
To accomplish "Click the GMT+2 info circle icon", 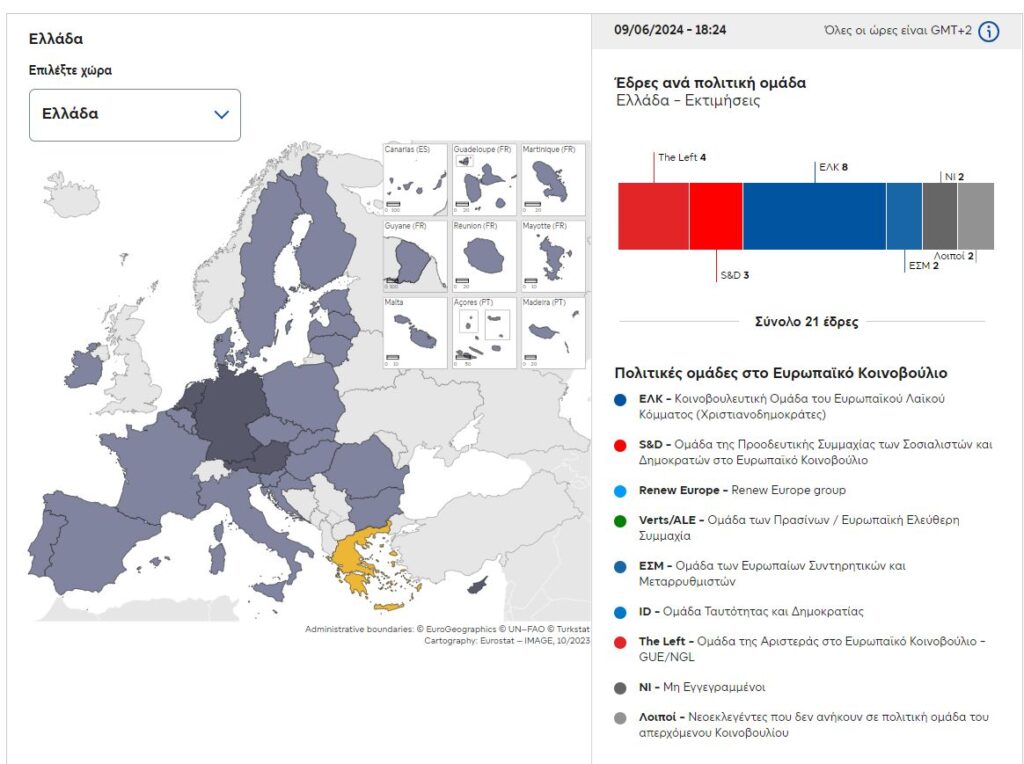I will coord(988,31).
